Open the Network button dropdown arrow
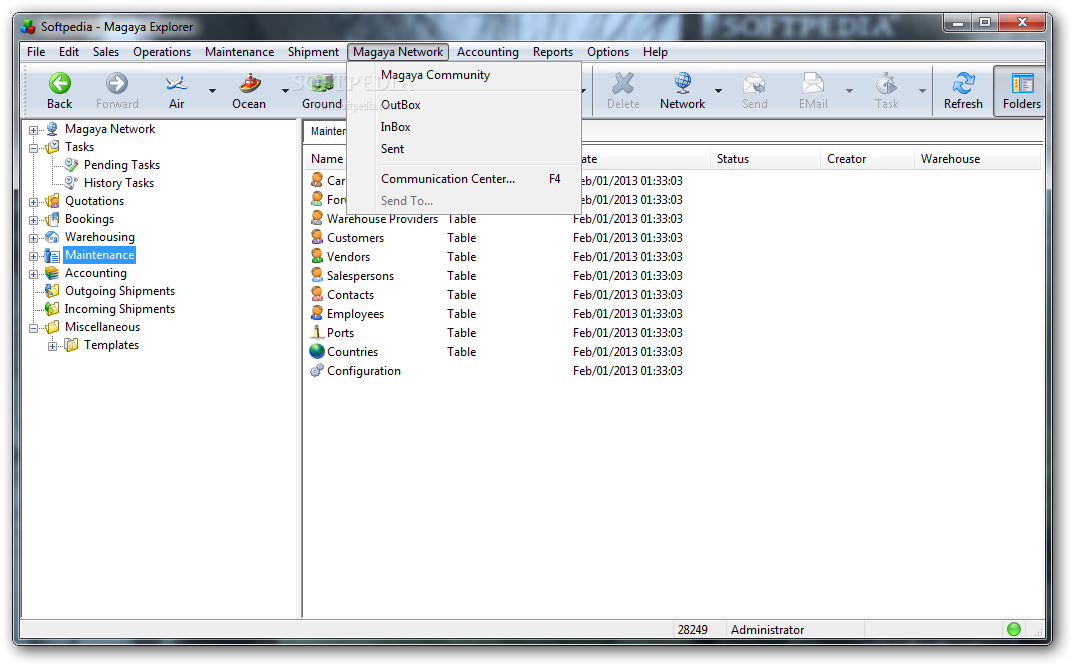The height and width of the screenshot is (666, 1073). pos(719,91)
